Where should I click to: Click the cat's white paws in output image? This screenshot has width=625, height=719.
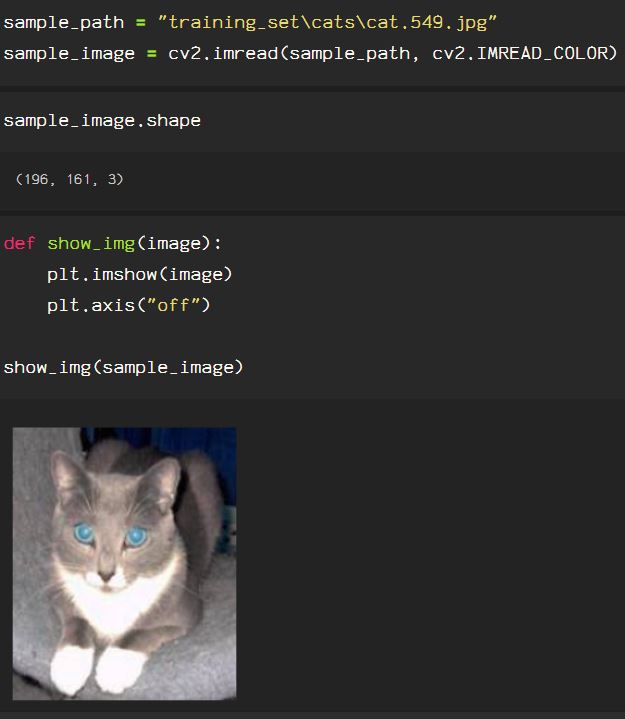pyautogui.click(x=98, y=669)
